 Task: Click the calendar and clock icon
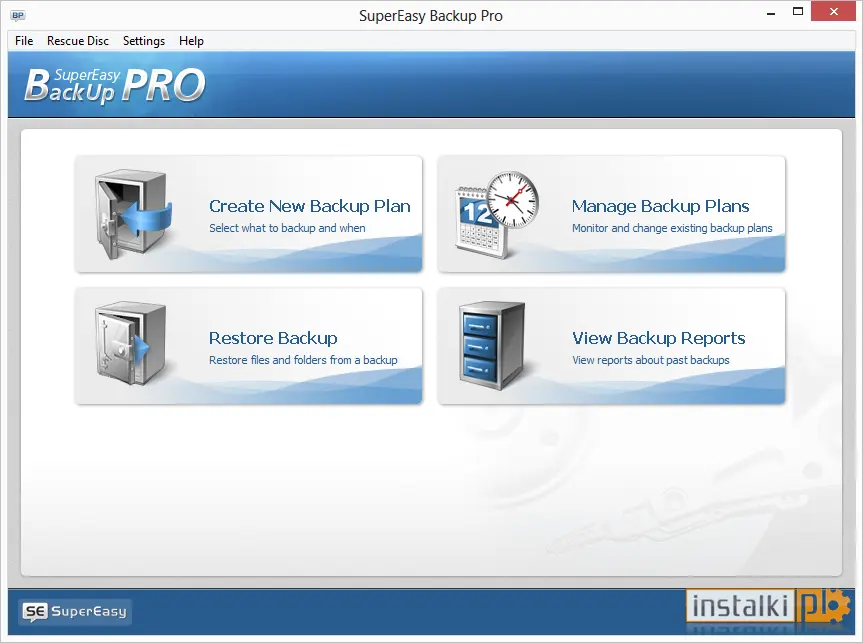point(496,214)
